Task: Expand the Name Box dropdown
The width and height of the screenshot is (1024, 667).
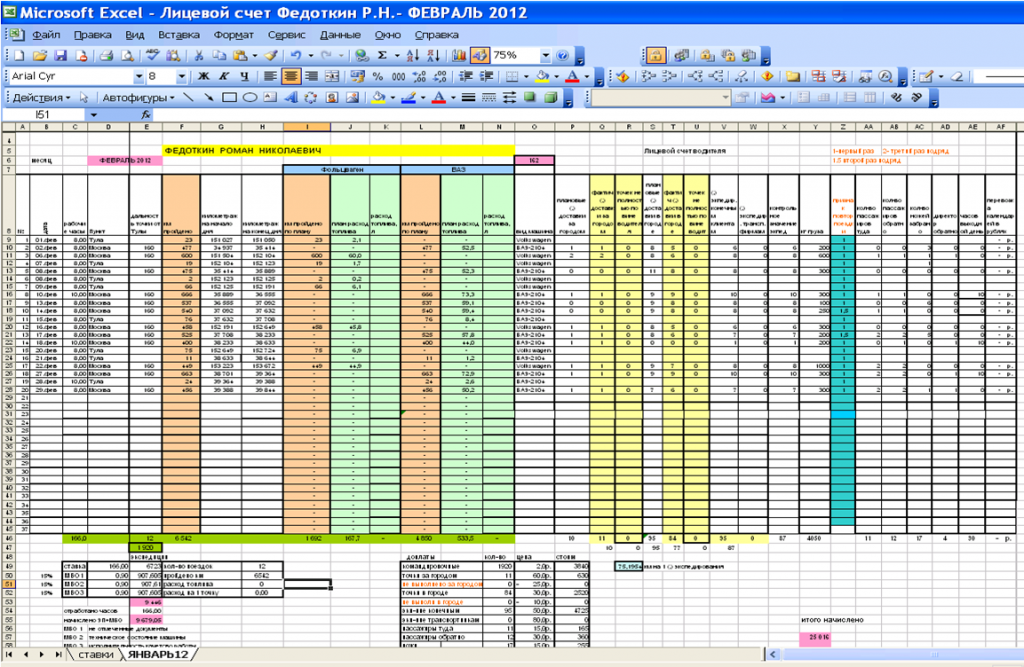Action: point(93,115)
